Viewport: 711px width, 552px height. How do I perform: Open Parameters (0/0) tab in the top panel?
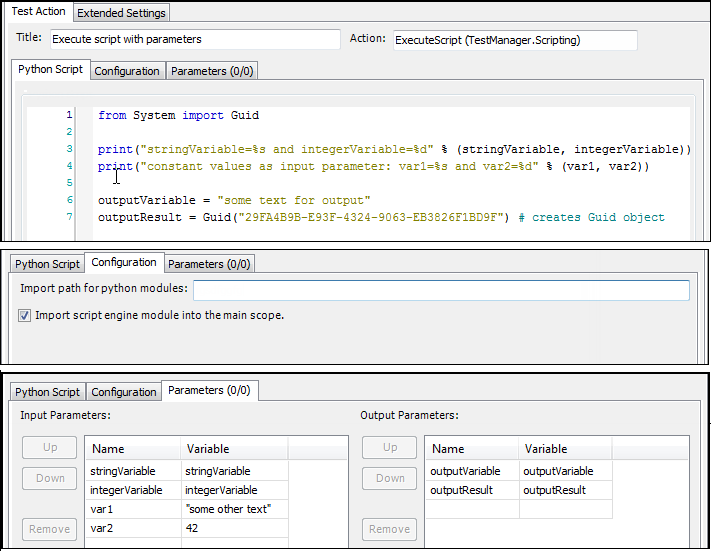(211, 71)
